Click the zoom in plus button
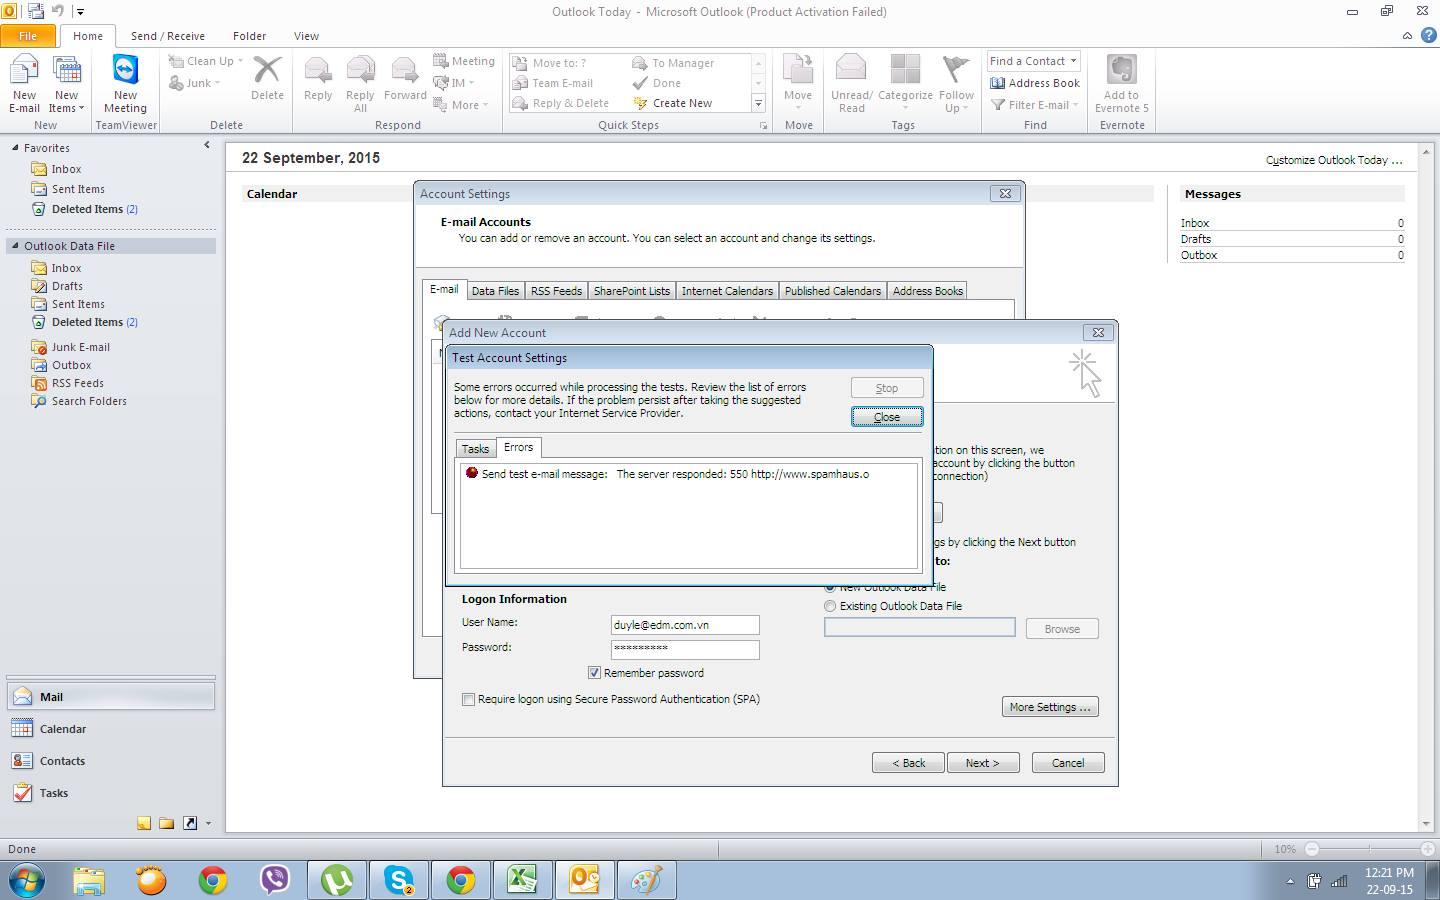This screenshot has height=900, width=1440. coord(1428,849)
